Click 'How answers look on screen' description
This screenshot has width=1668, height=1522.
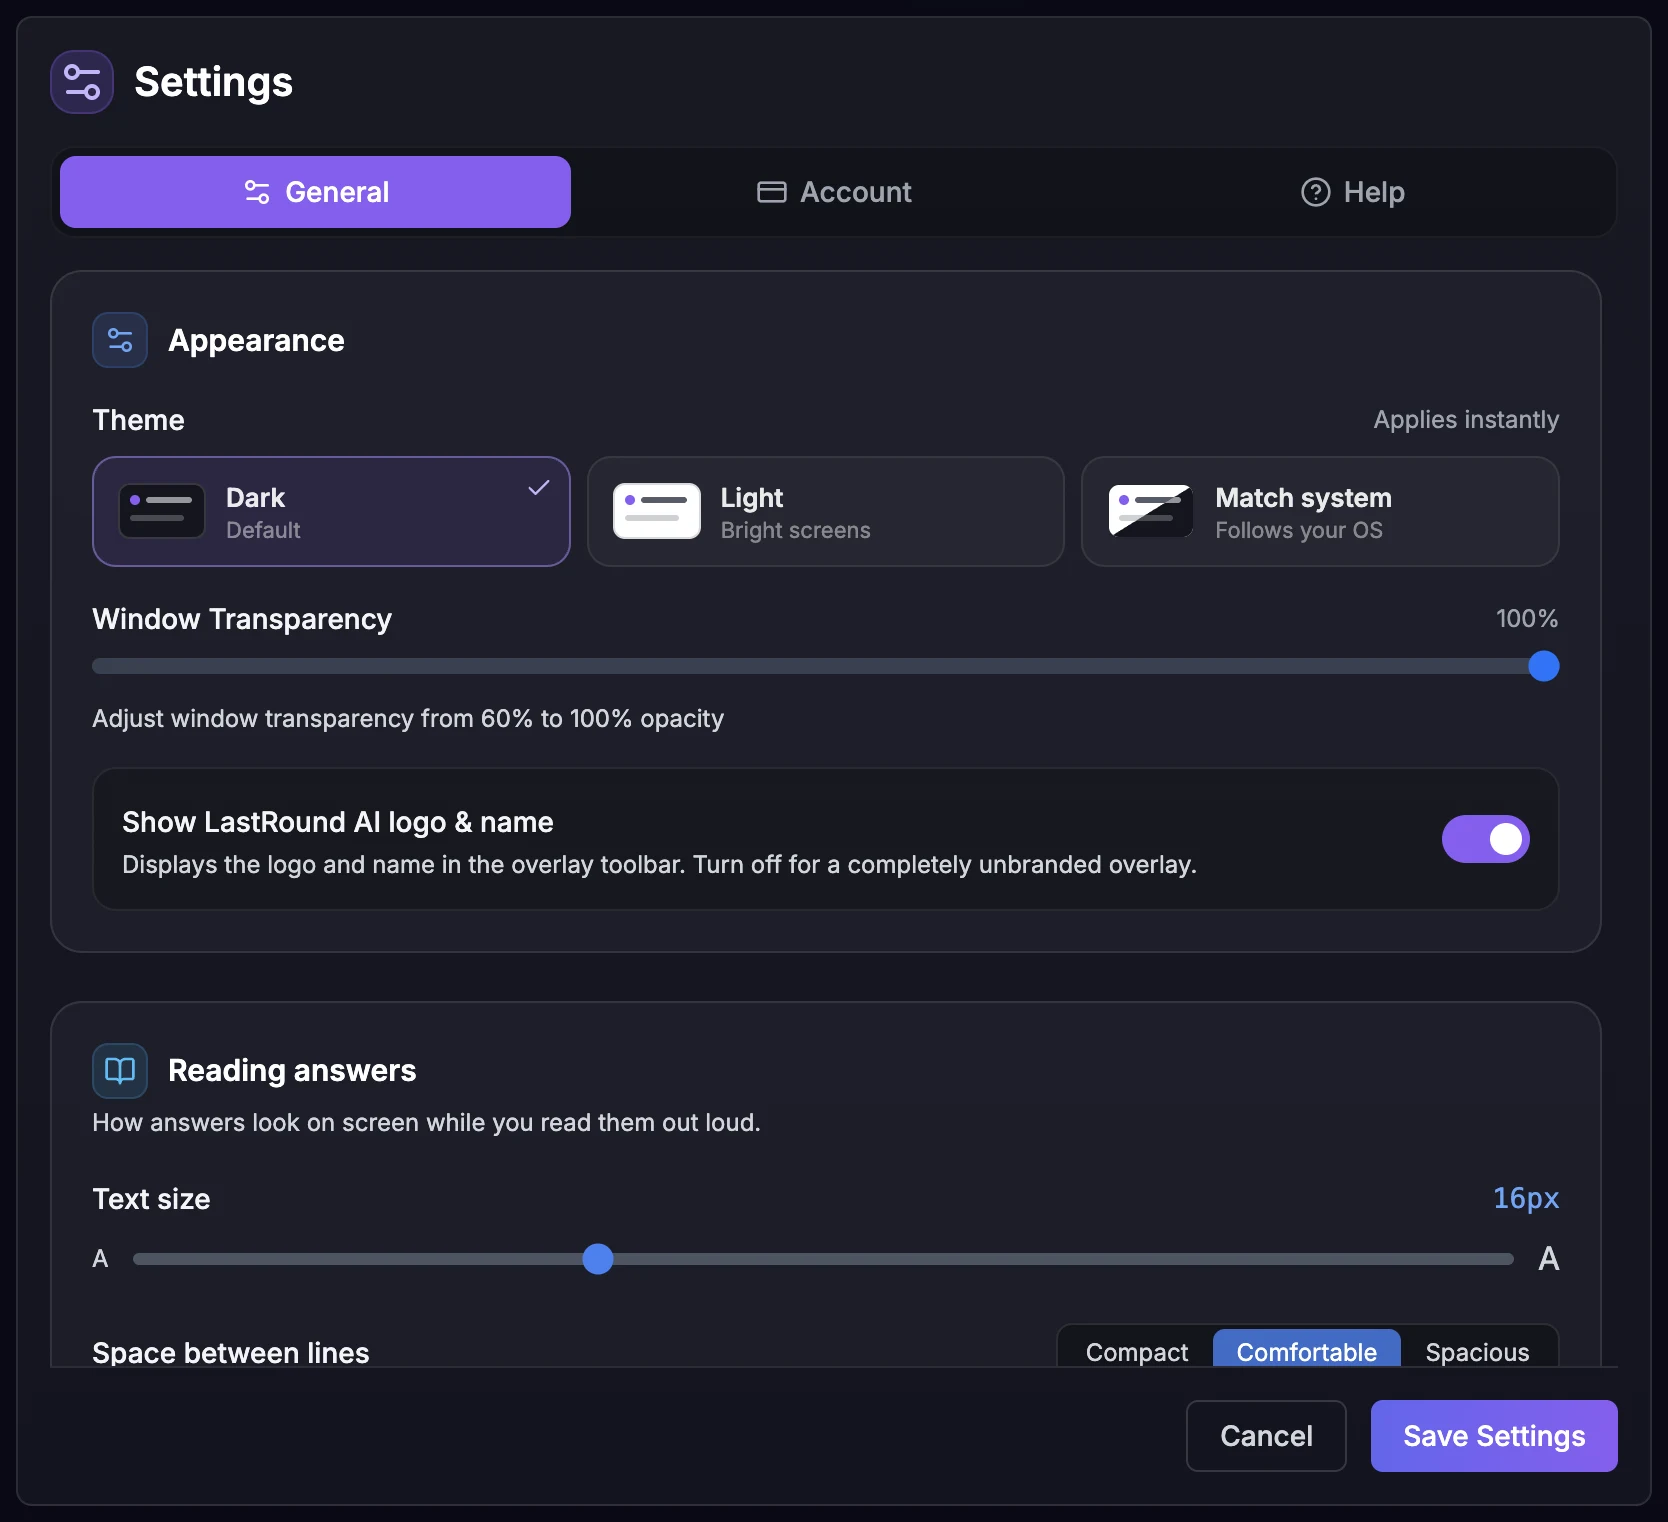tap(426, 1123)
